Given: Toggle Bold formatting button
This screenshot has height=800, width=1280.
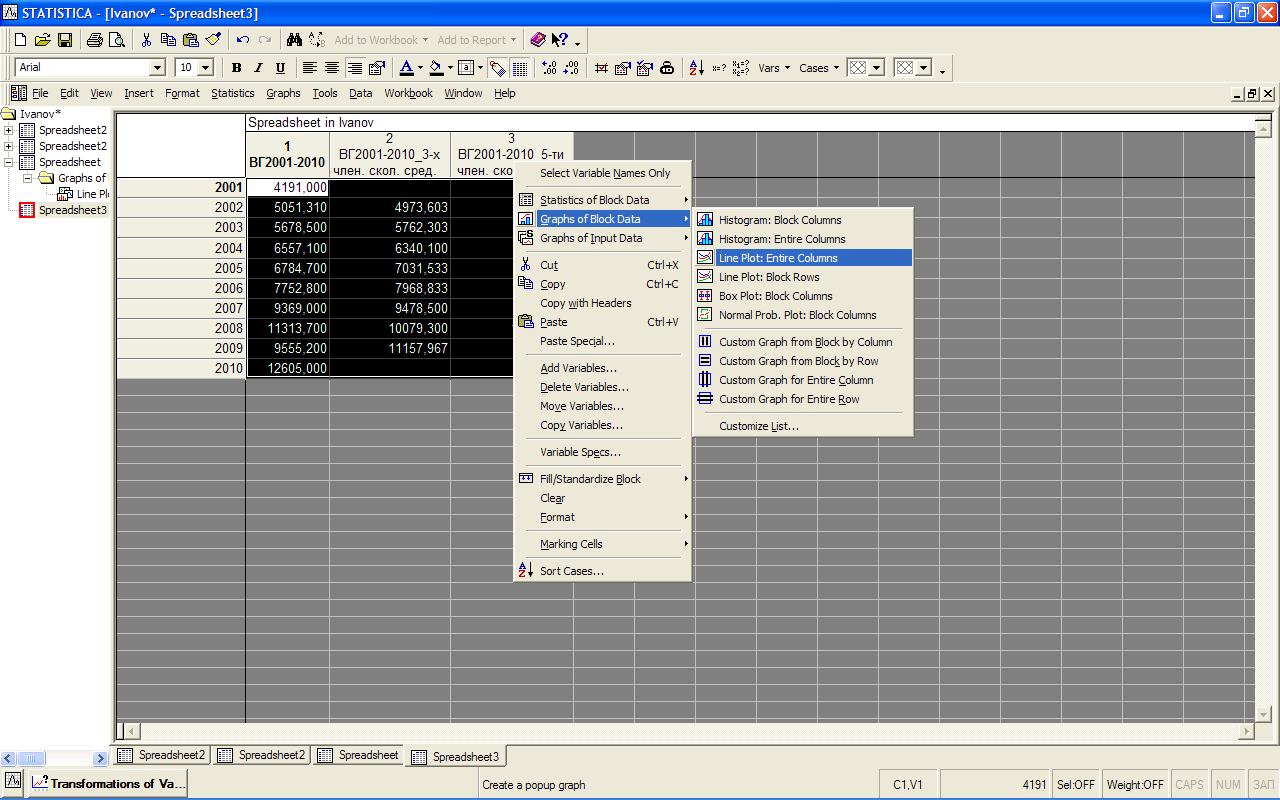Looking at the screenshot, I should pyautogui.click(x=236, y=68).
